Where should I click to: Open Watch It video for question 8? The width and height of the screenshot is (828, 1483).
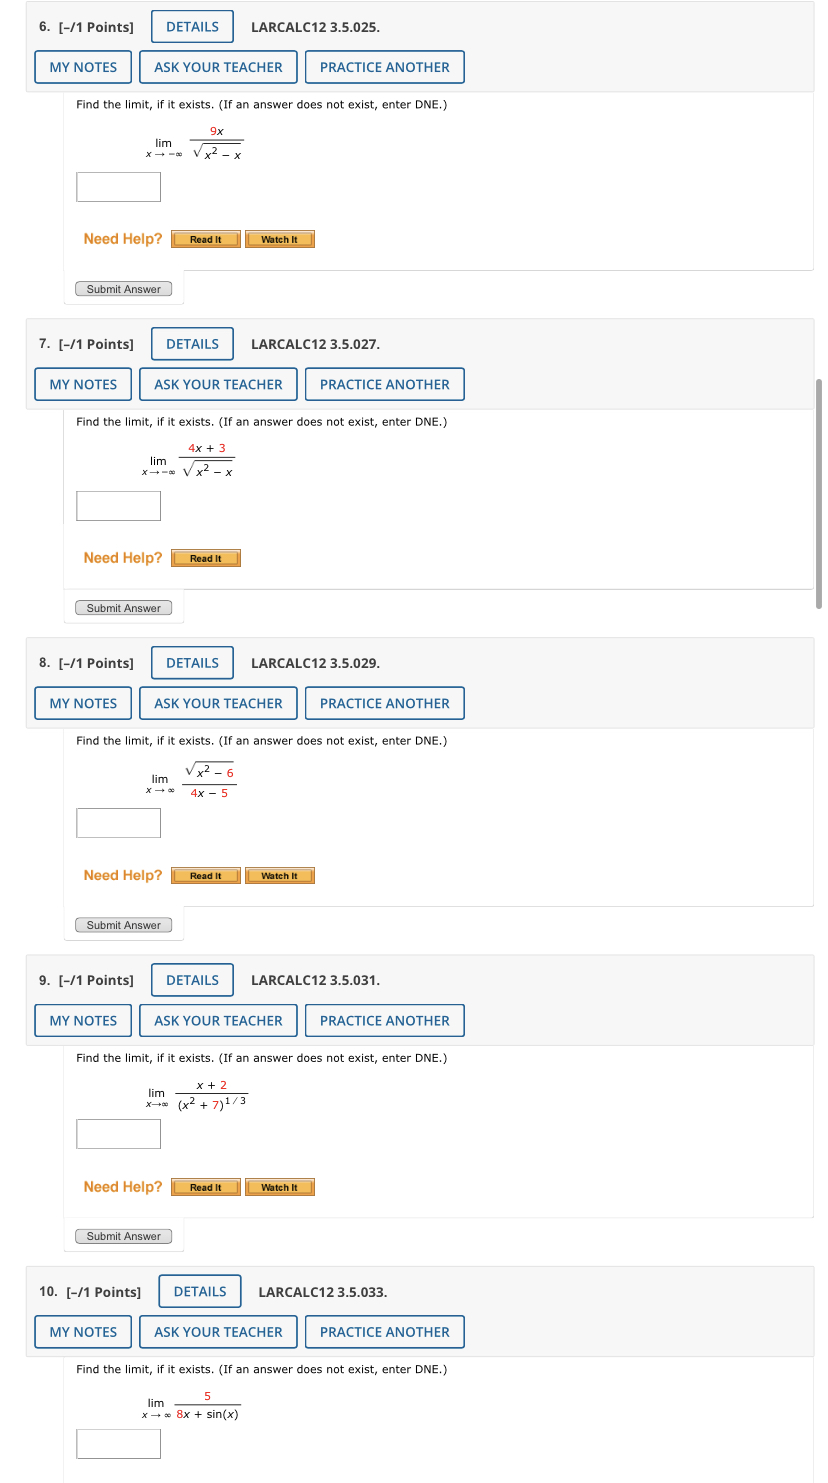(x=279, y=875)
